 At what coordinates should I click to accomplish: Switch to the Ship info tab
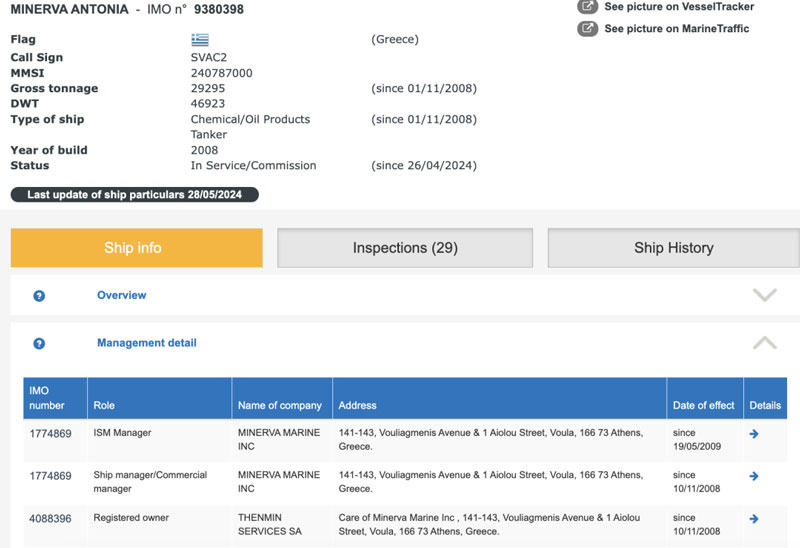(137, 248)
